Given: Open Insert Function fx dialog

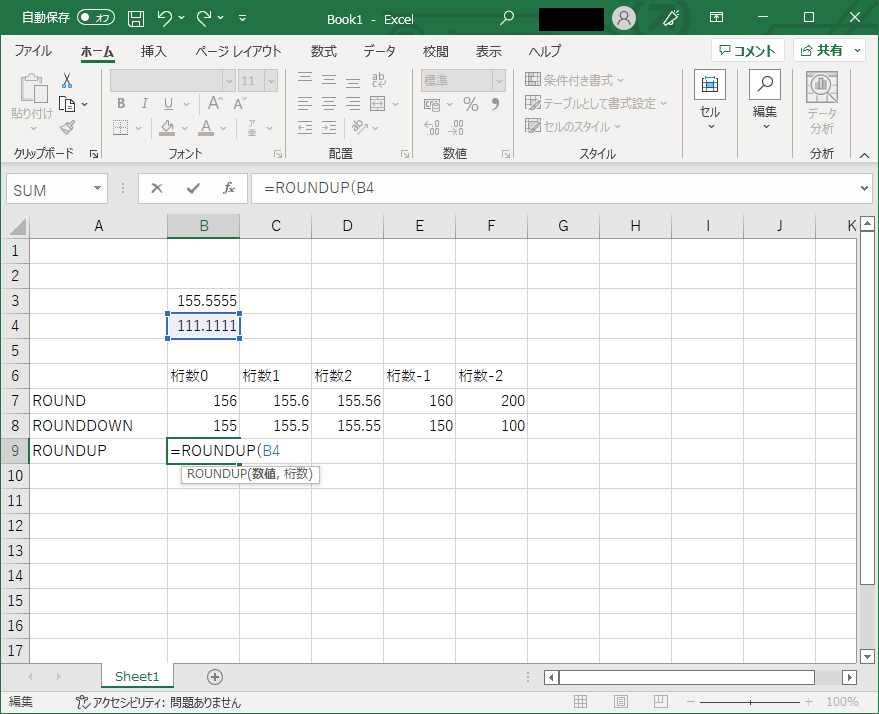Looking at the screenshot, I should 229,188.
